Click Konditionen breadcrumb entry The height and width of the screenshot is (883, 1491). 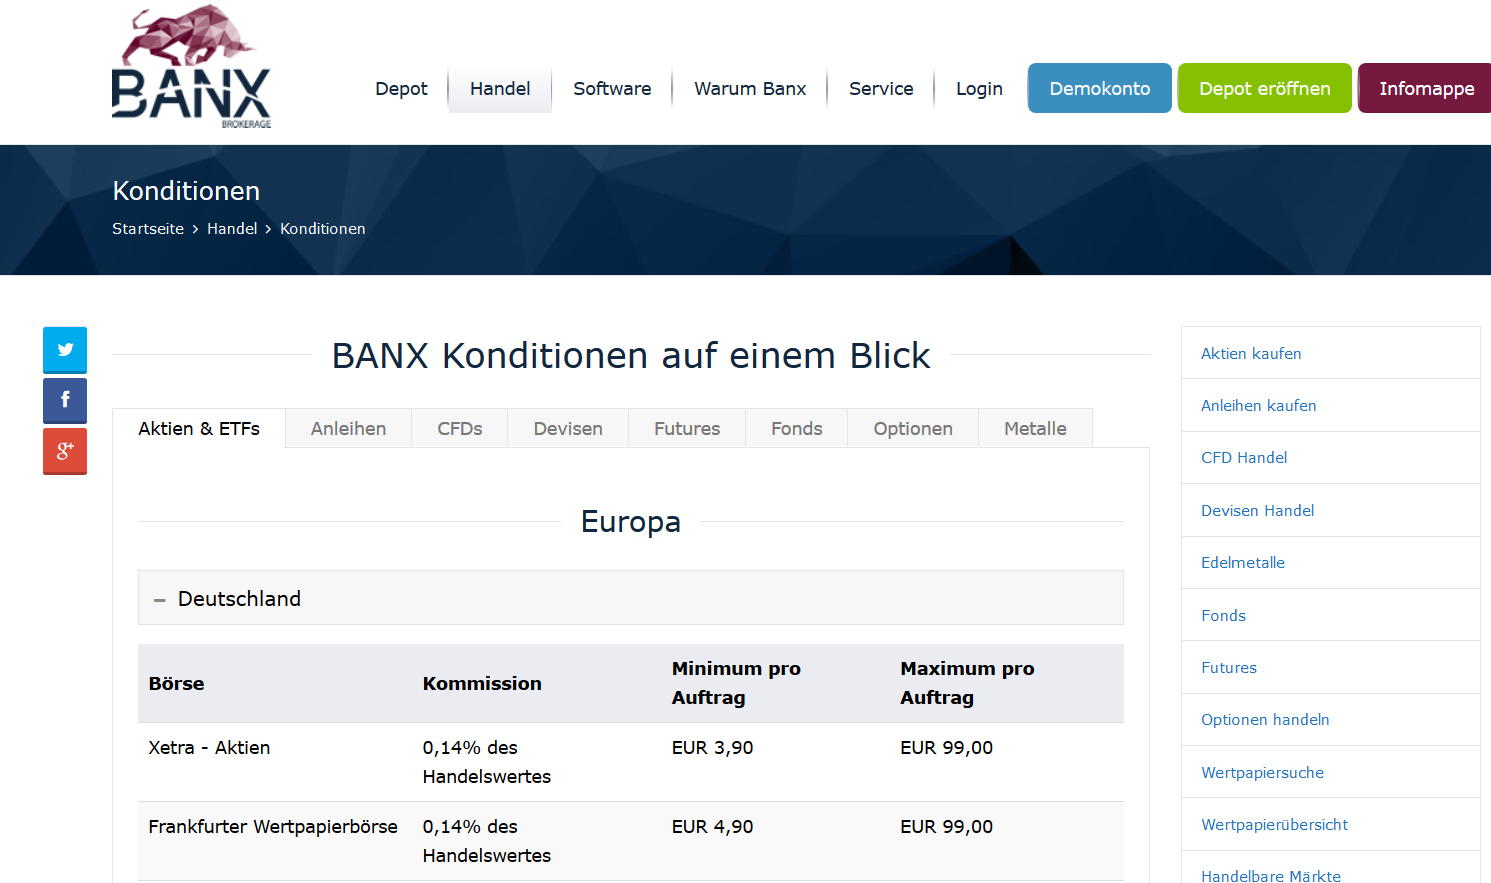click(x=323, y=229)
